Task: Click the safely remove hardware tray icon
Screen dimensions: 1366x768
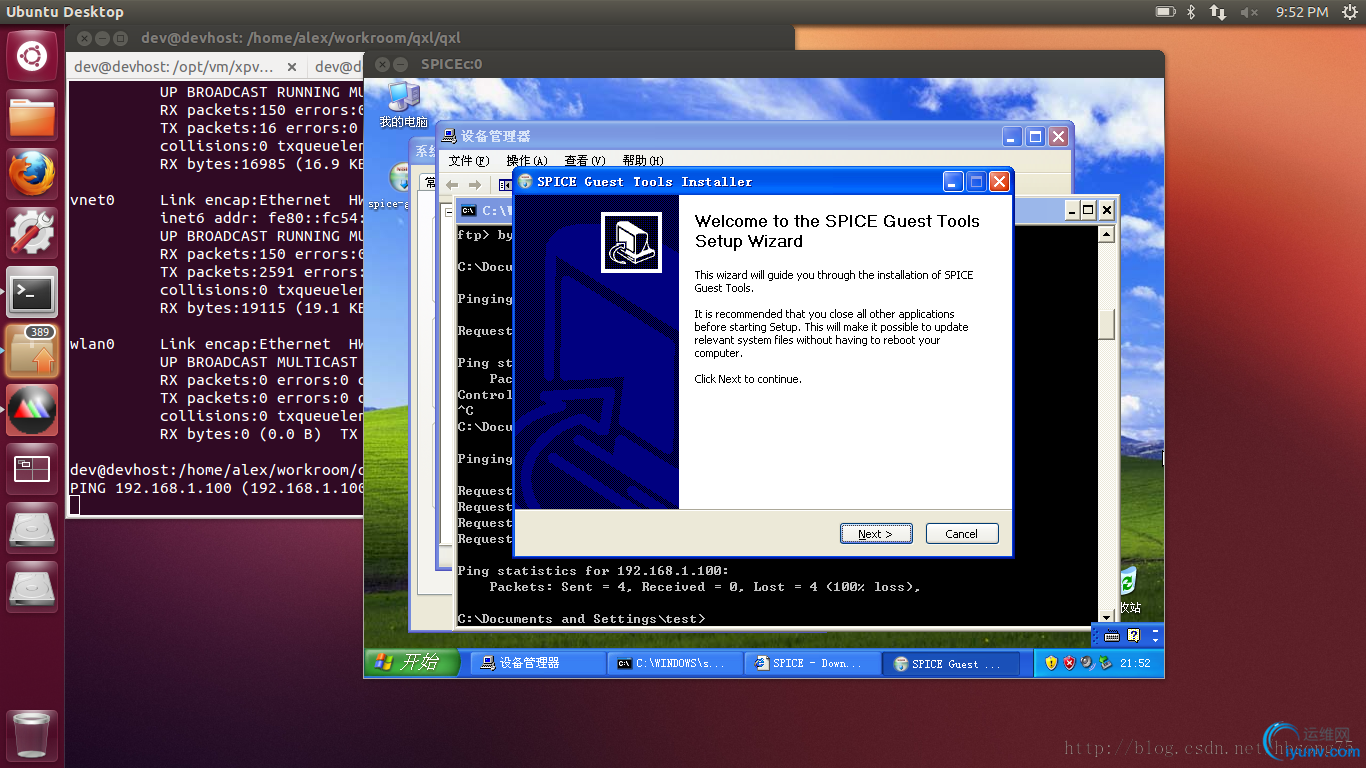Action: pyautogui.click(x=1105, y=663)
